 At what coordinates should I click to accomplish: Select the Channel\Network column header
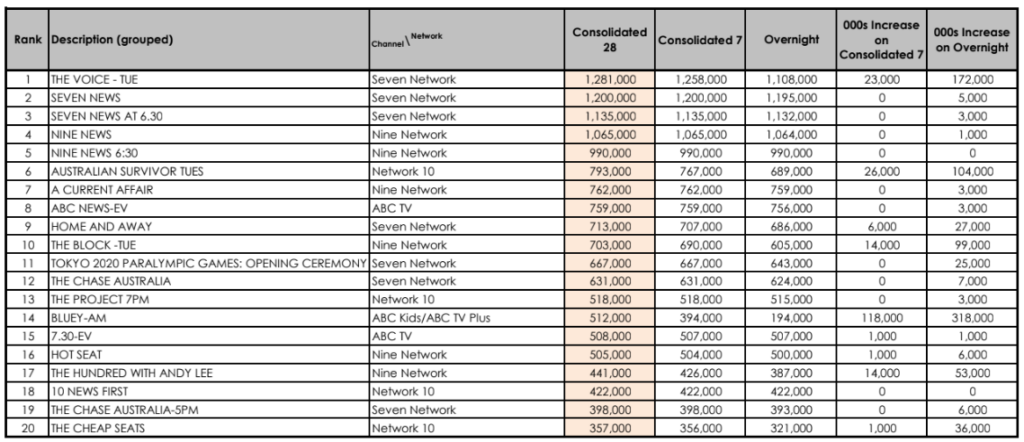(466, 39)
